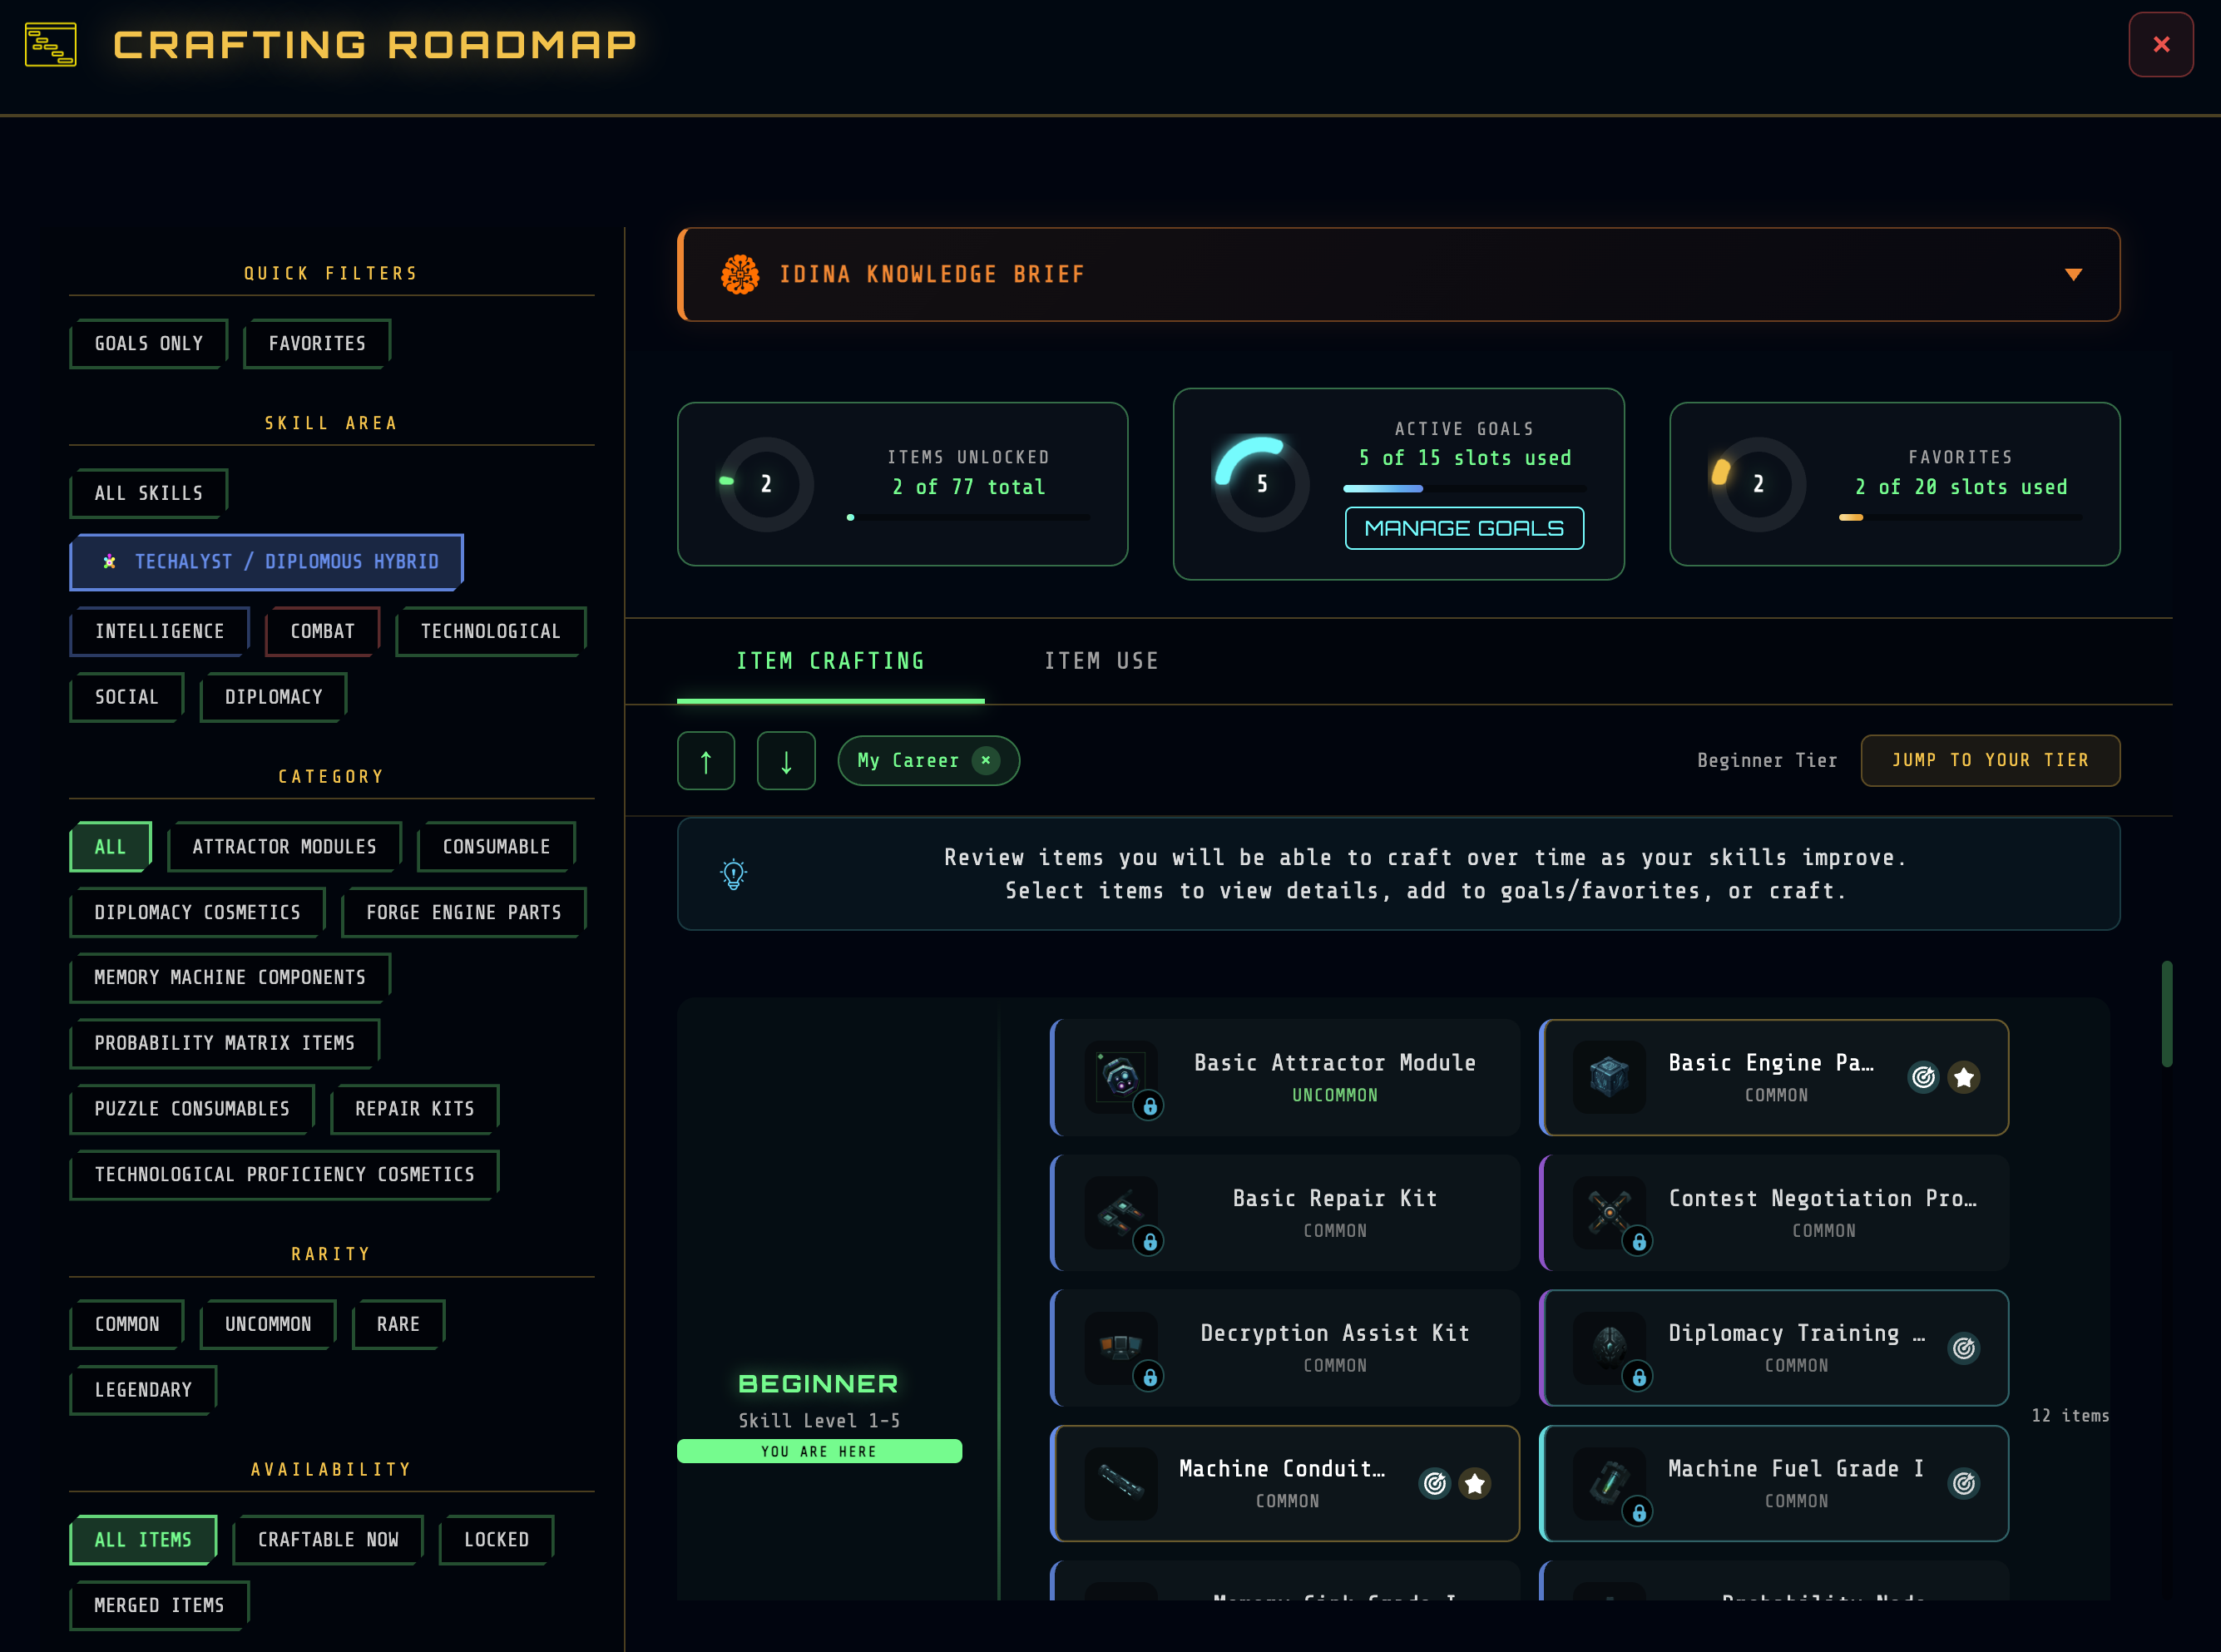
Task: Click the descending sort arrow above the item list
Action: coord(786,760)
